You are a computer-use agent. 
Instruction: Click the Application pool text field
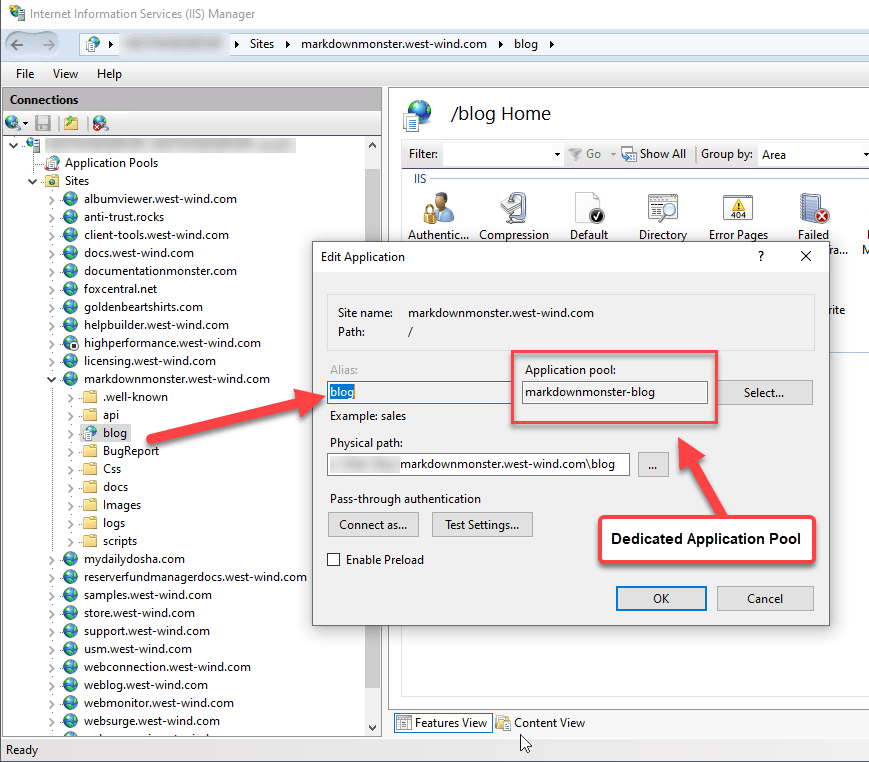point(615,392)
